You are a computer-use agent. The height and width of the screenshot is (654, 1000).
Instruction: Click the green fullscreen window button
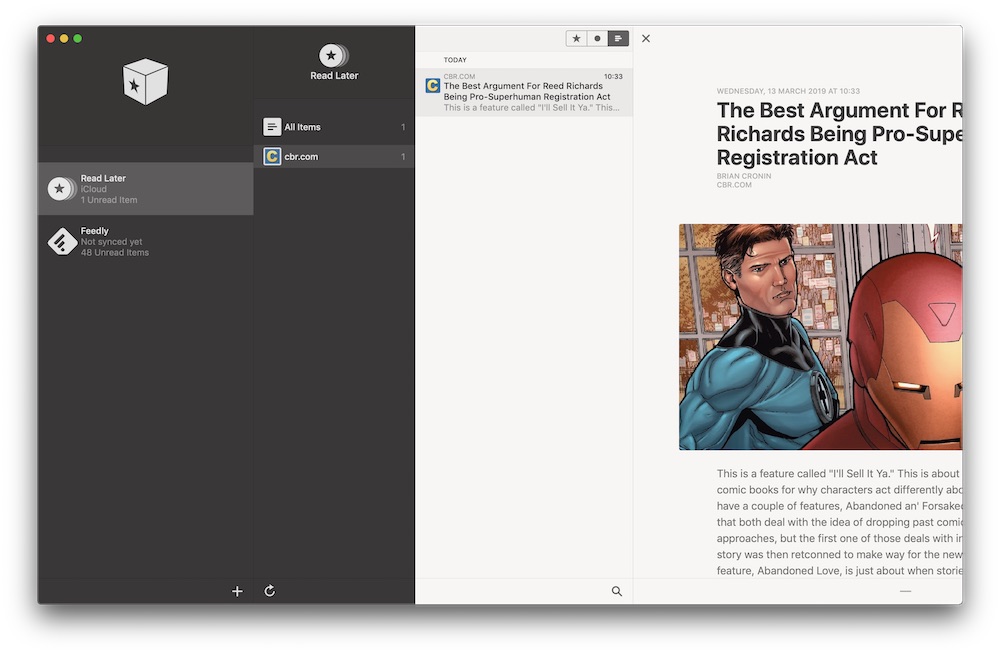[x=78, y=38]
